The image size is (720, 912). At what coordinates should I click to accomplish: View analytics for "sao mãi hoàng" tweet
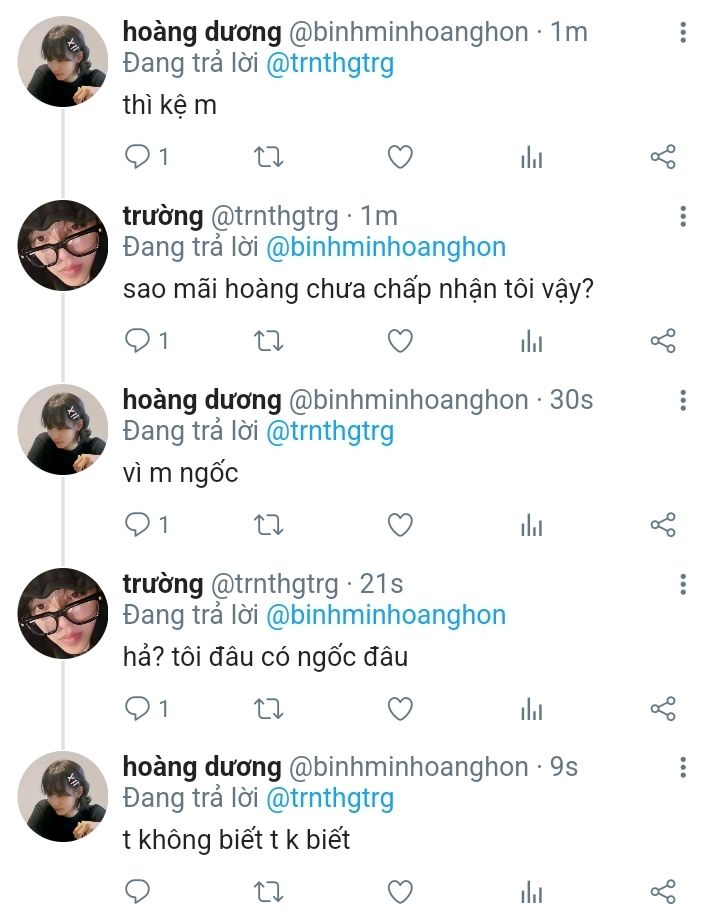[x=532, y=341]
